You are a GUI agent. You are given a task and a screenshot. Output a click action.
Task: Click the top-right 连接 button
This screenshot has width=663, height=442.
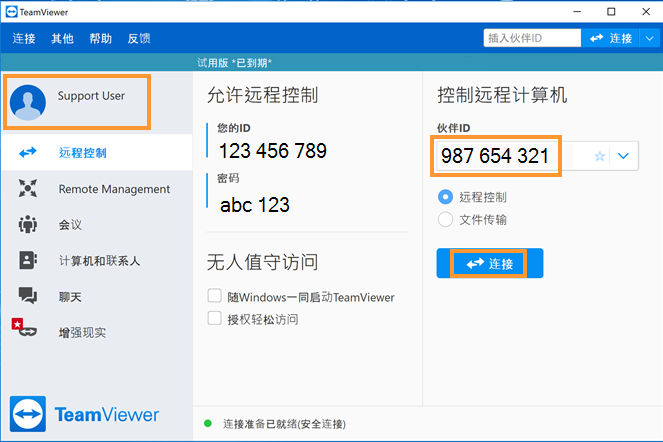(611, 38)
